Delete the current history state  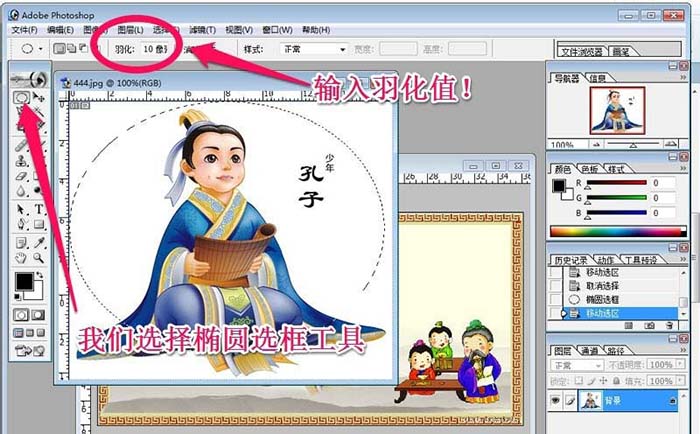coord(669,326)
